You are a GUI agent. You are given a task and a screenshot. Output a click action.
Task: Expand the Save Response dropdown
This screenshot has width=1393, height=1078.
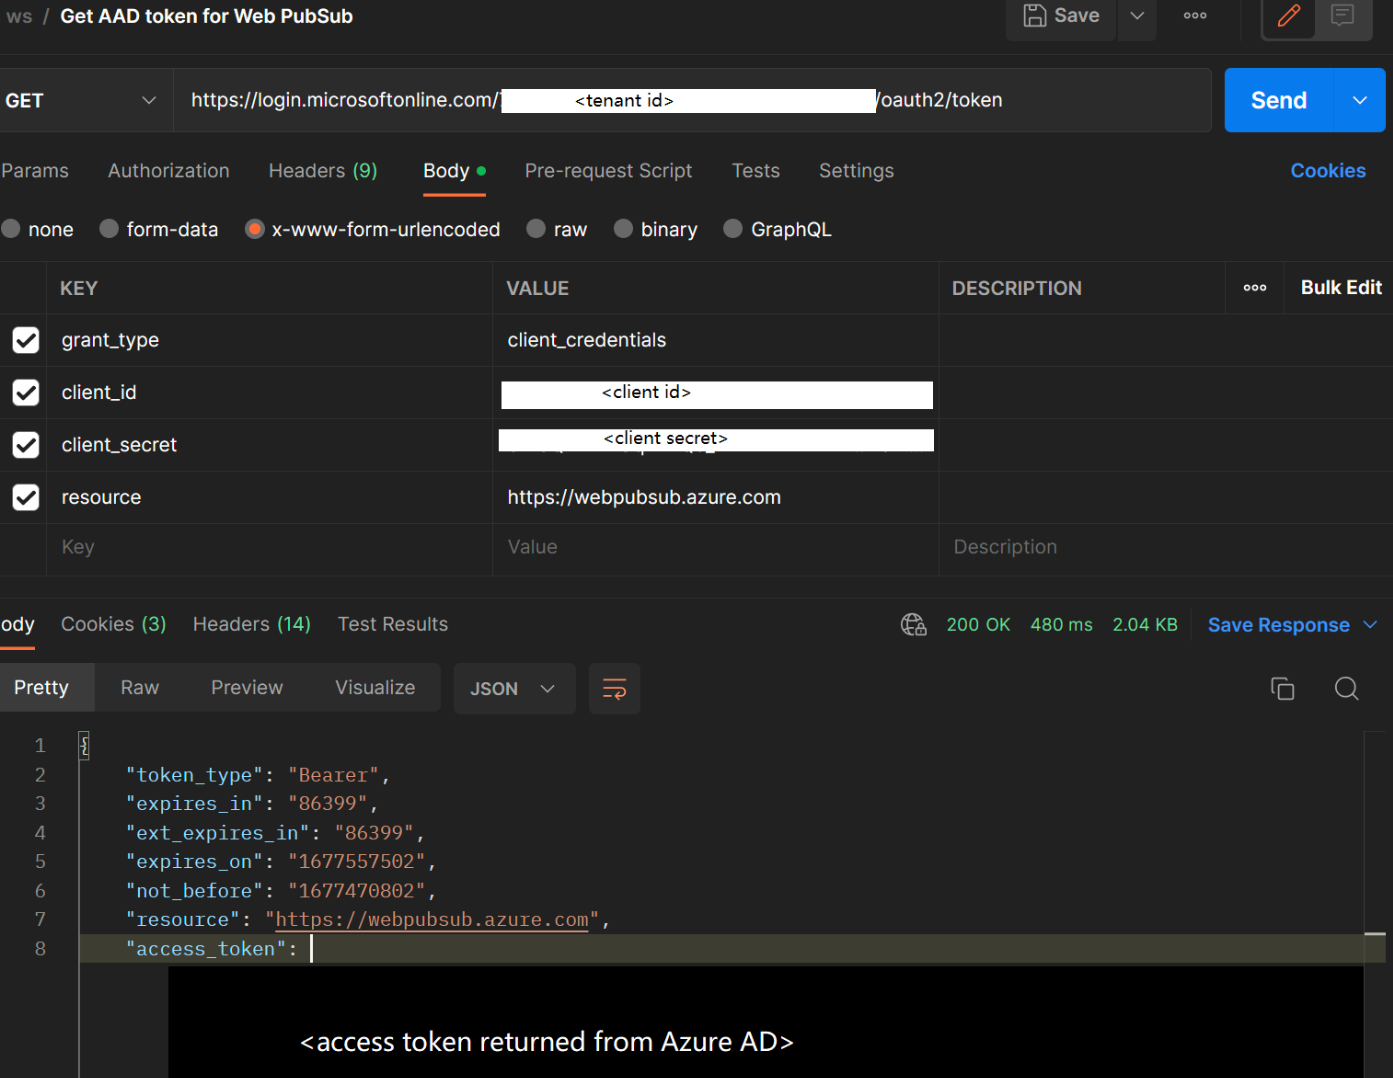1370,625
